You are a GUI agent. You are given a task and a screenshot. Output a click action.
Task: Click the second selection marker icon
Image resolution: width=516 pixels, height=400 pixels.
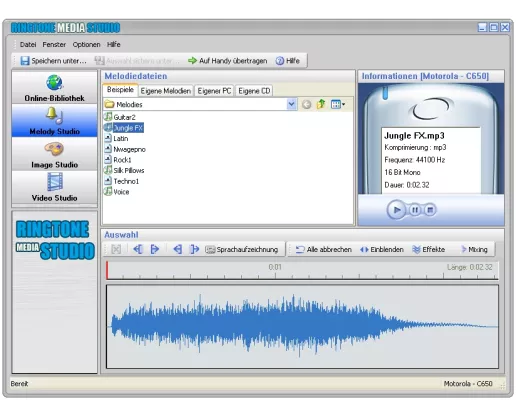[x=154, y=249]
